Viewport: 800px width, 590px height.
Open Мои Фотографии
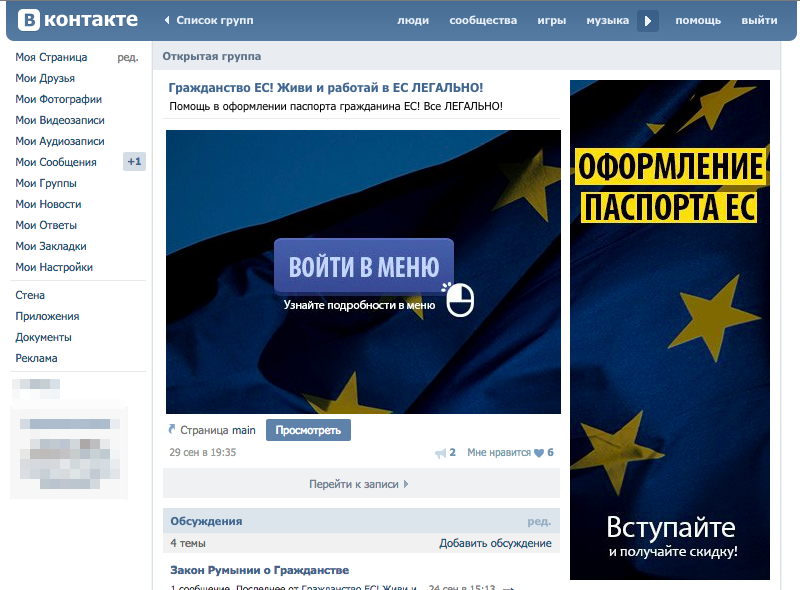point(58,99)
